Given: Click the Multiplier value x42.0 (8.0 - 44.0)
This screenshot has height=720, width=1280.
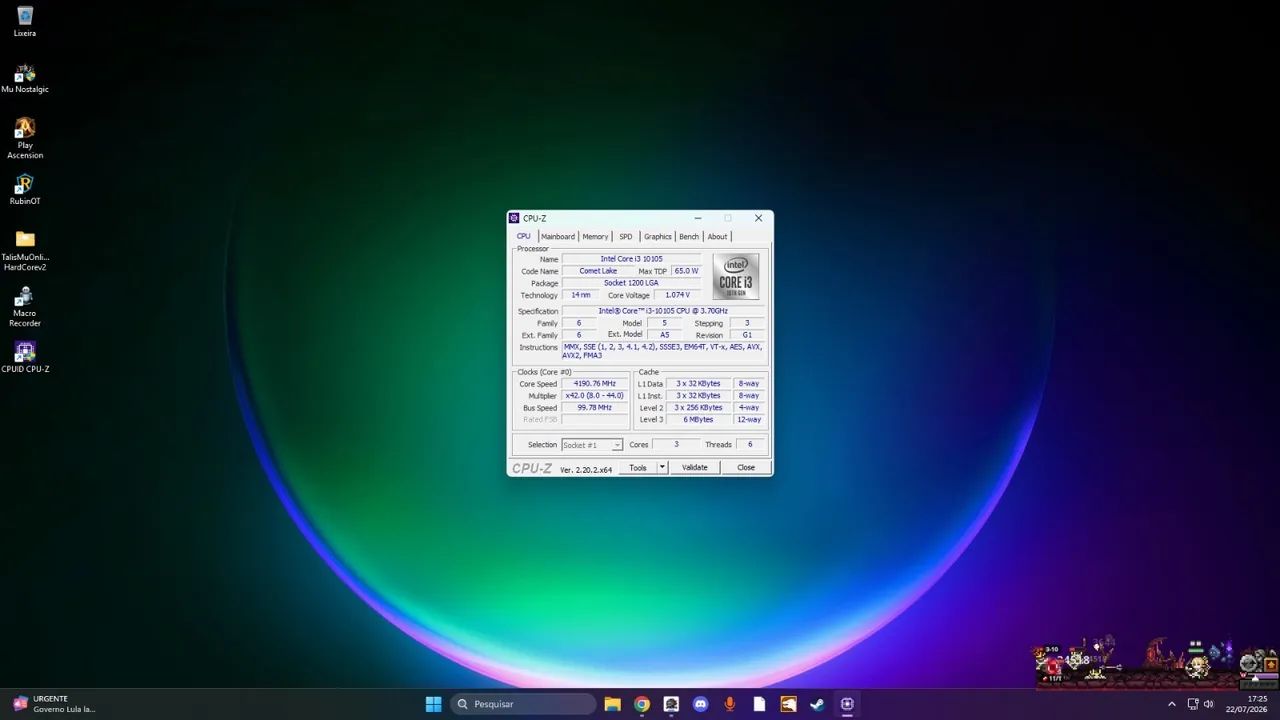Looking at the screenshot, I should (595, 396).
